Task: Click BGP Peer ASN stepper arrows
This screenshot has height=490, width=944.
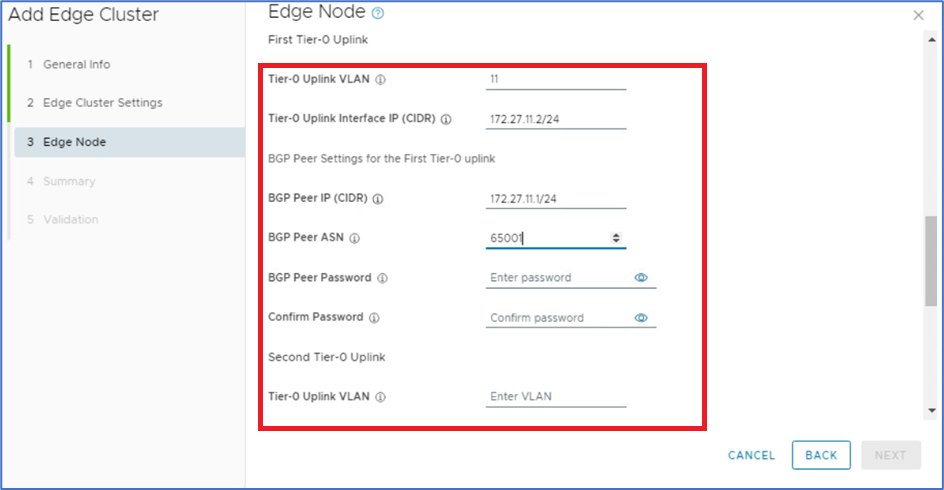Action: [x=616, y=238]
